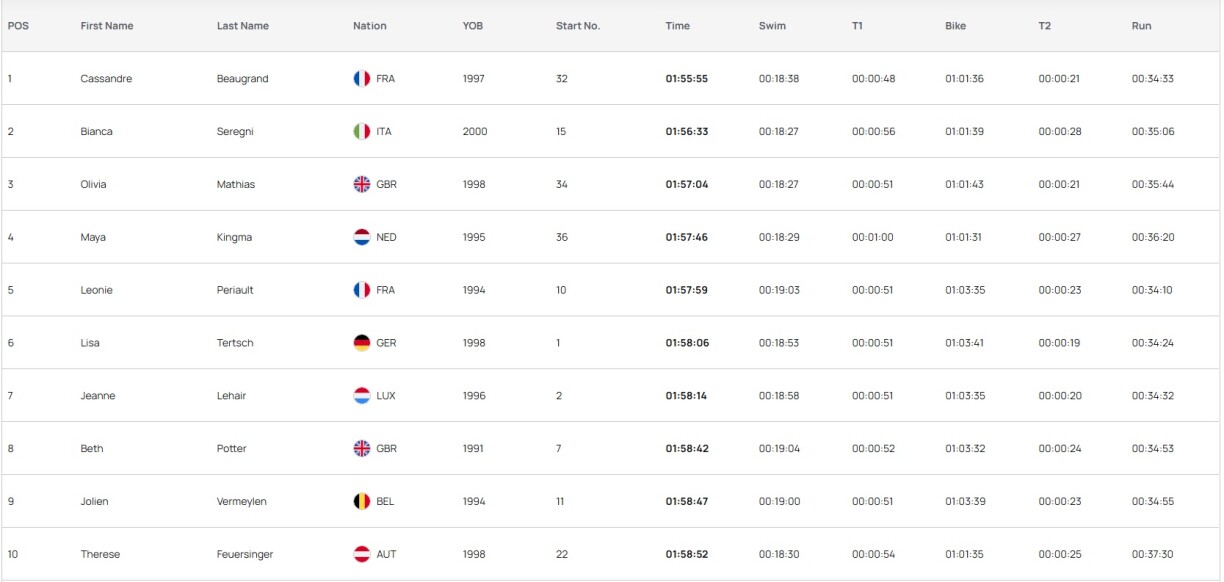The image size is (1224, 582).
Task: Click the YOB column header
Action: click(472, 26)
